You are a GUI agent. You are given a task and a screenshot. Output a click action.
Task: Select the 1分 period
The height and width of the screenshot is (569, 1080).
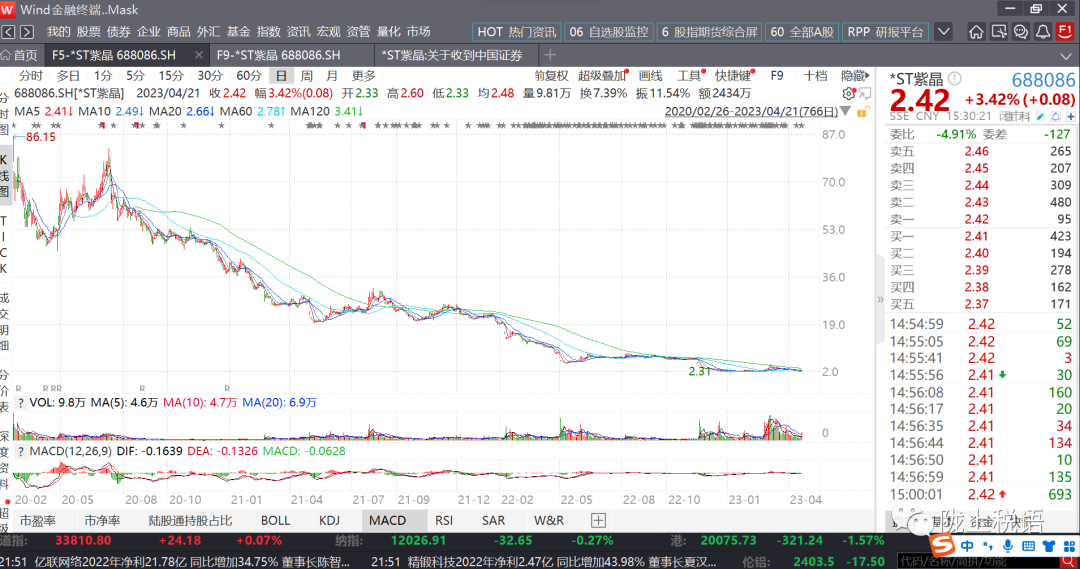click(x=103, y=76)
